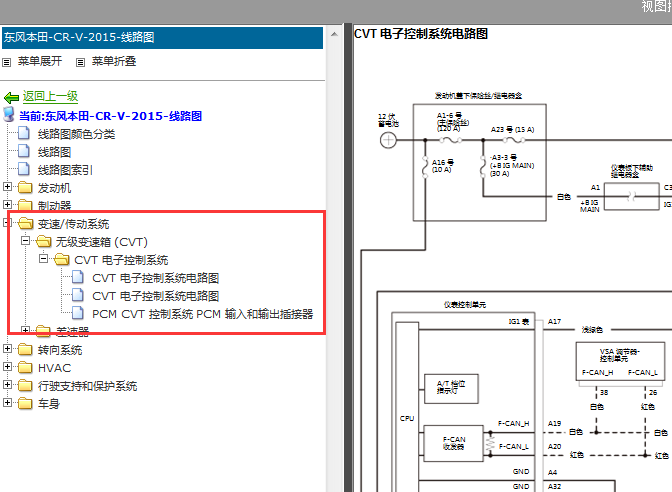Click 当前:东风本田-CR-V-2015-线路图 link
This screenshot has height=492, width=672.
click(111, 116)
